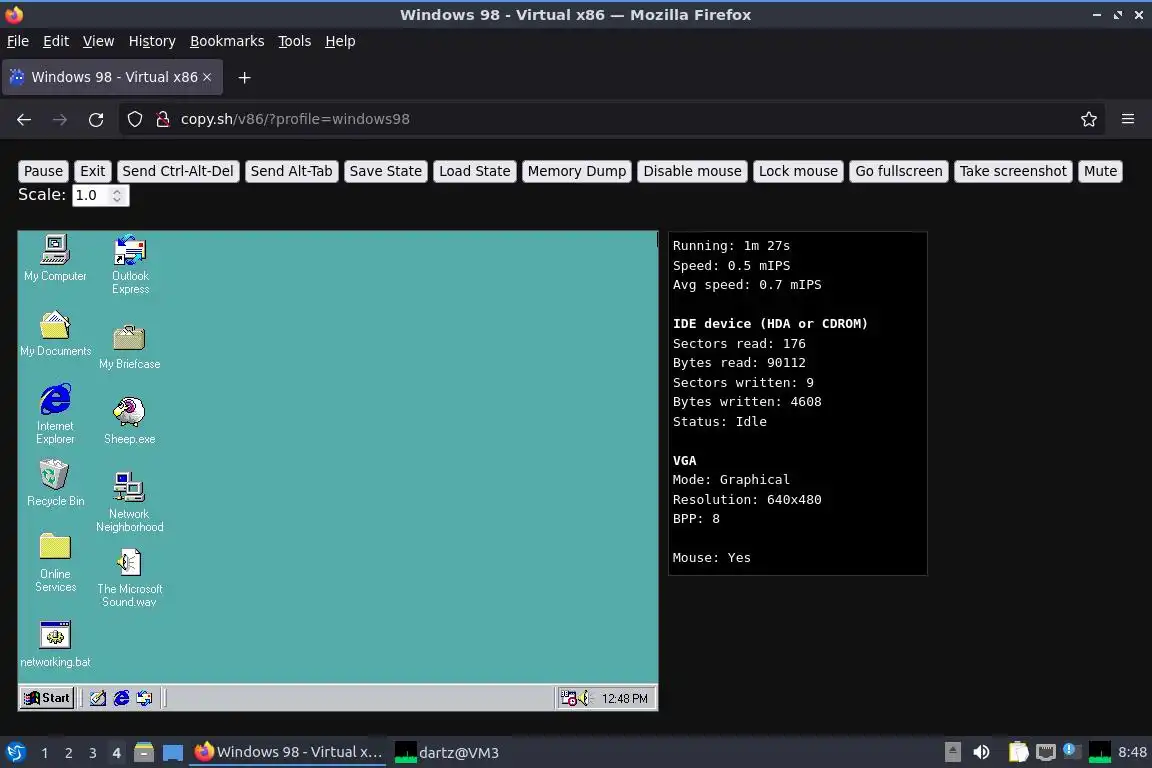
Task: Click the wired network tray icon
Action: (x=1045, y=752)
